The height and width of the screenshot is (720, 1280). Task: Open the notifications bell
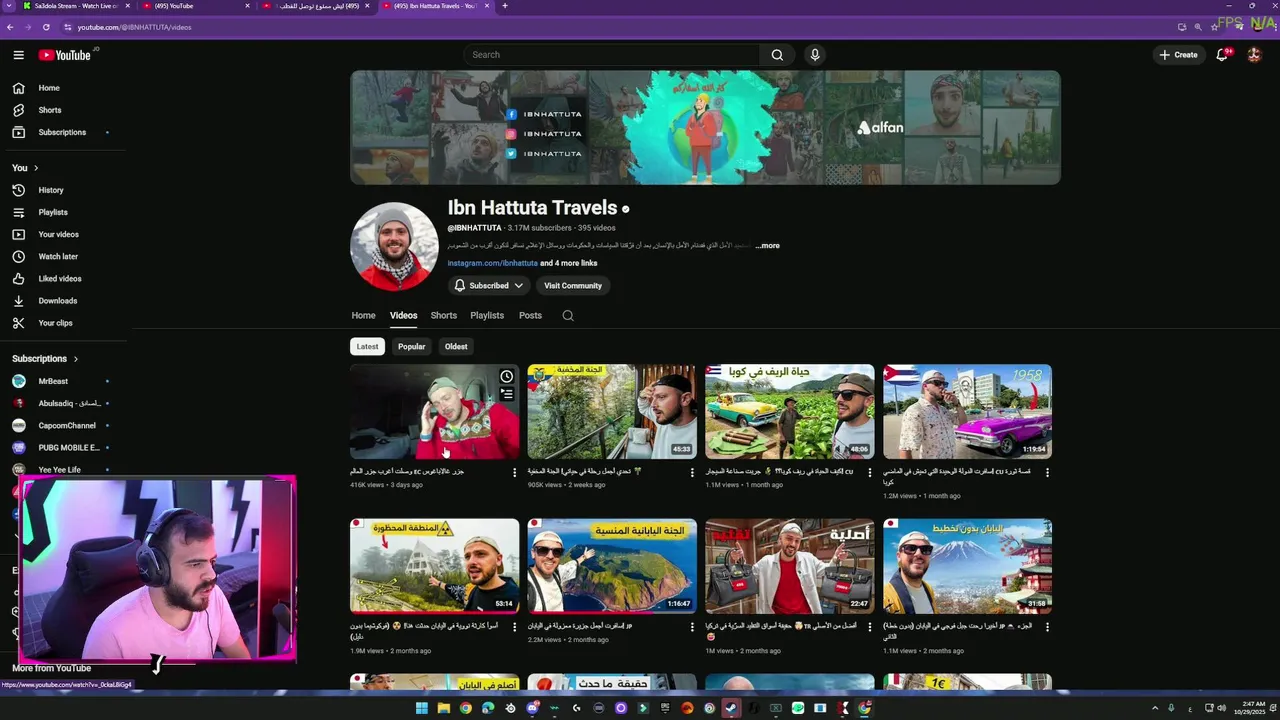[1222, 55]
